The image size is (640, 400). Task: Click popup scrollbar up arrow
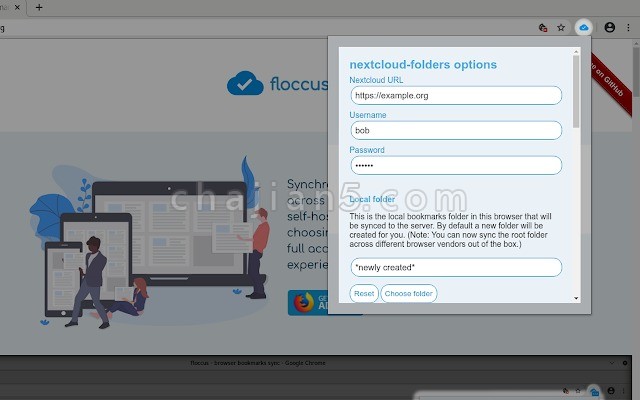[576, 51]
